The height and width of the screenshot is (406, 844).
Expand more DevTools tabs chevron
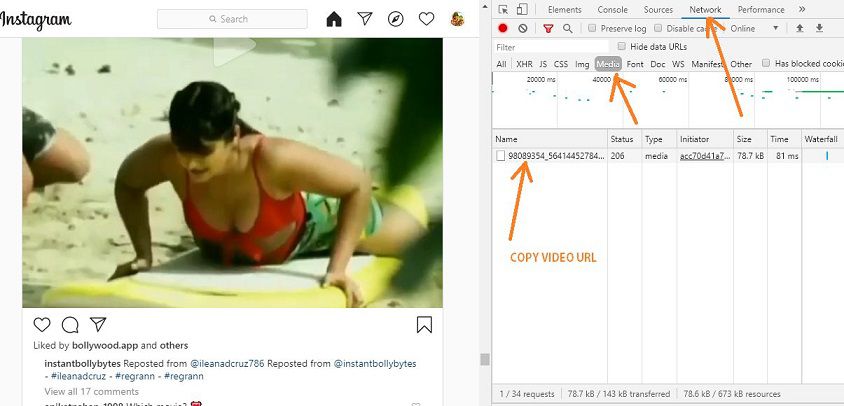(x=802, y=10)
